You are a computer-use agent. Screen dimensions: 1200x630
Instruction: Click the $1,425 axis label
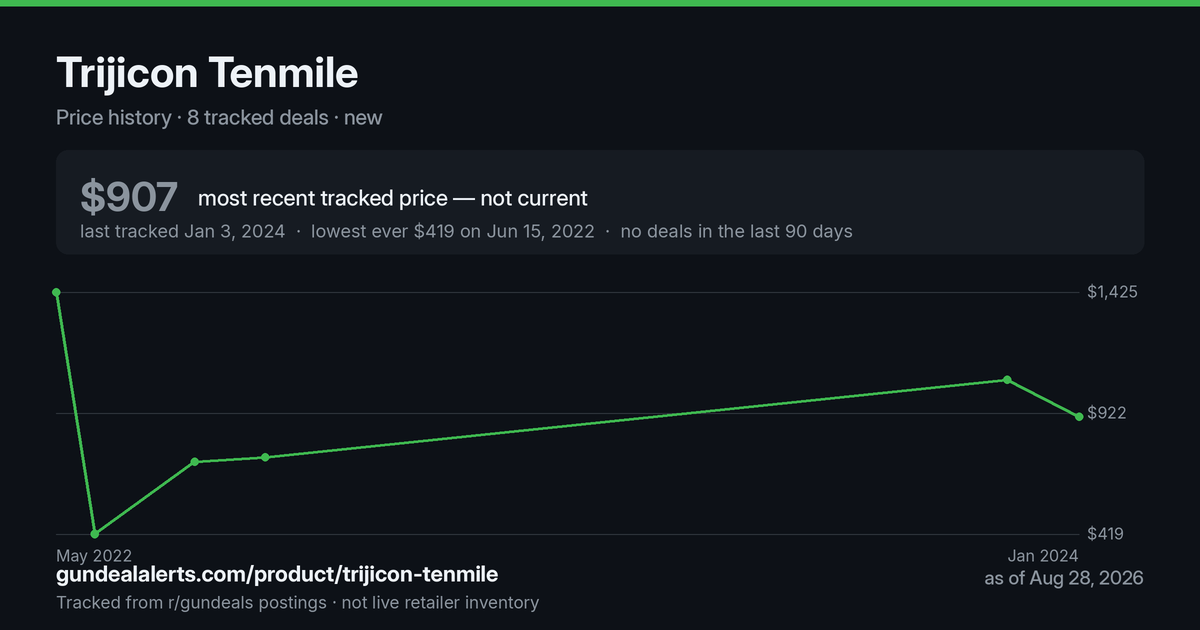click(x=1112, y=292)
